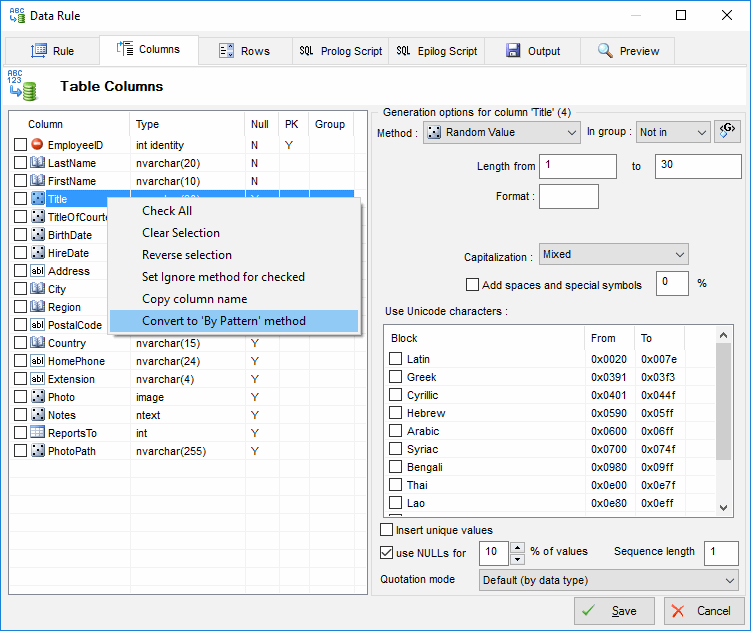Check Insert unique values
The height and width of the screenshot is (631, 751).
click(x=386, y=529)
